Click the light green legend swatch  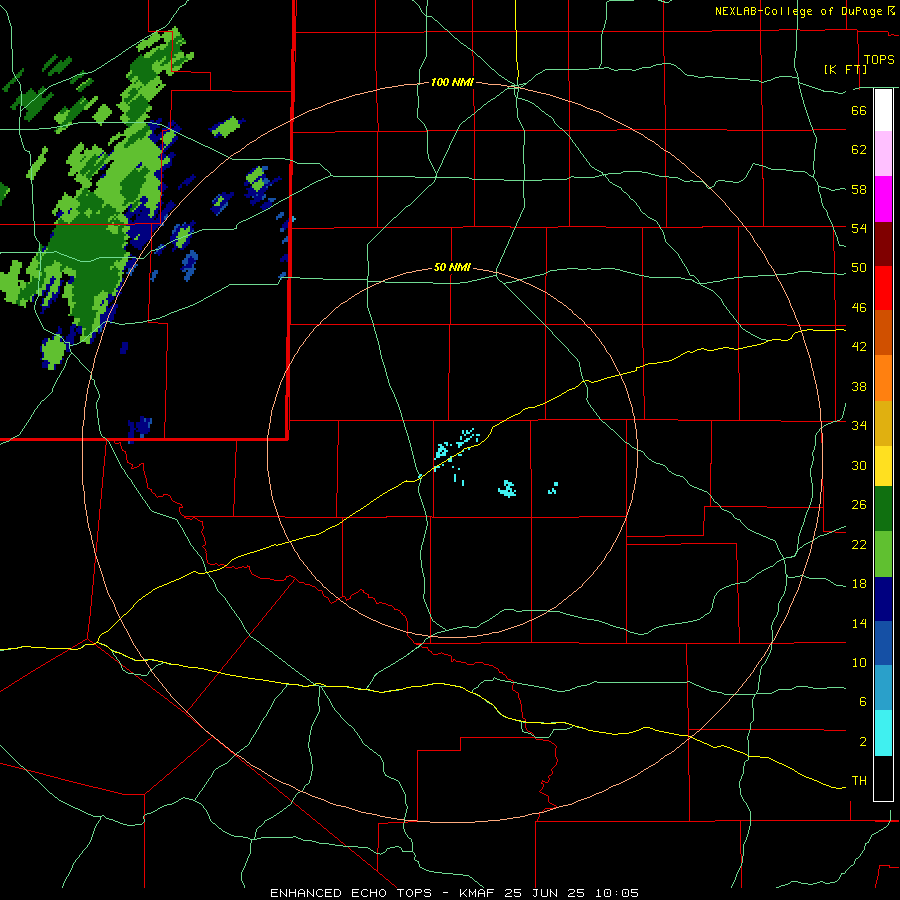click(x=883, y=554)
